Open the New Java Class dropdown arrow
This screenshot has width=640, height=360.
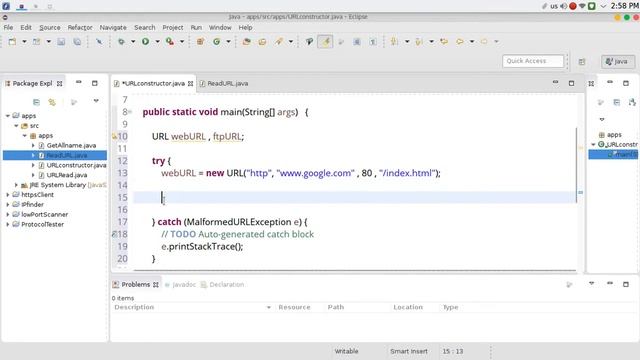229,42
